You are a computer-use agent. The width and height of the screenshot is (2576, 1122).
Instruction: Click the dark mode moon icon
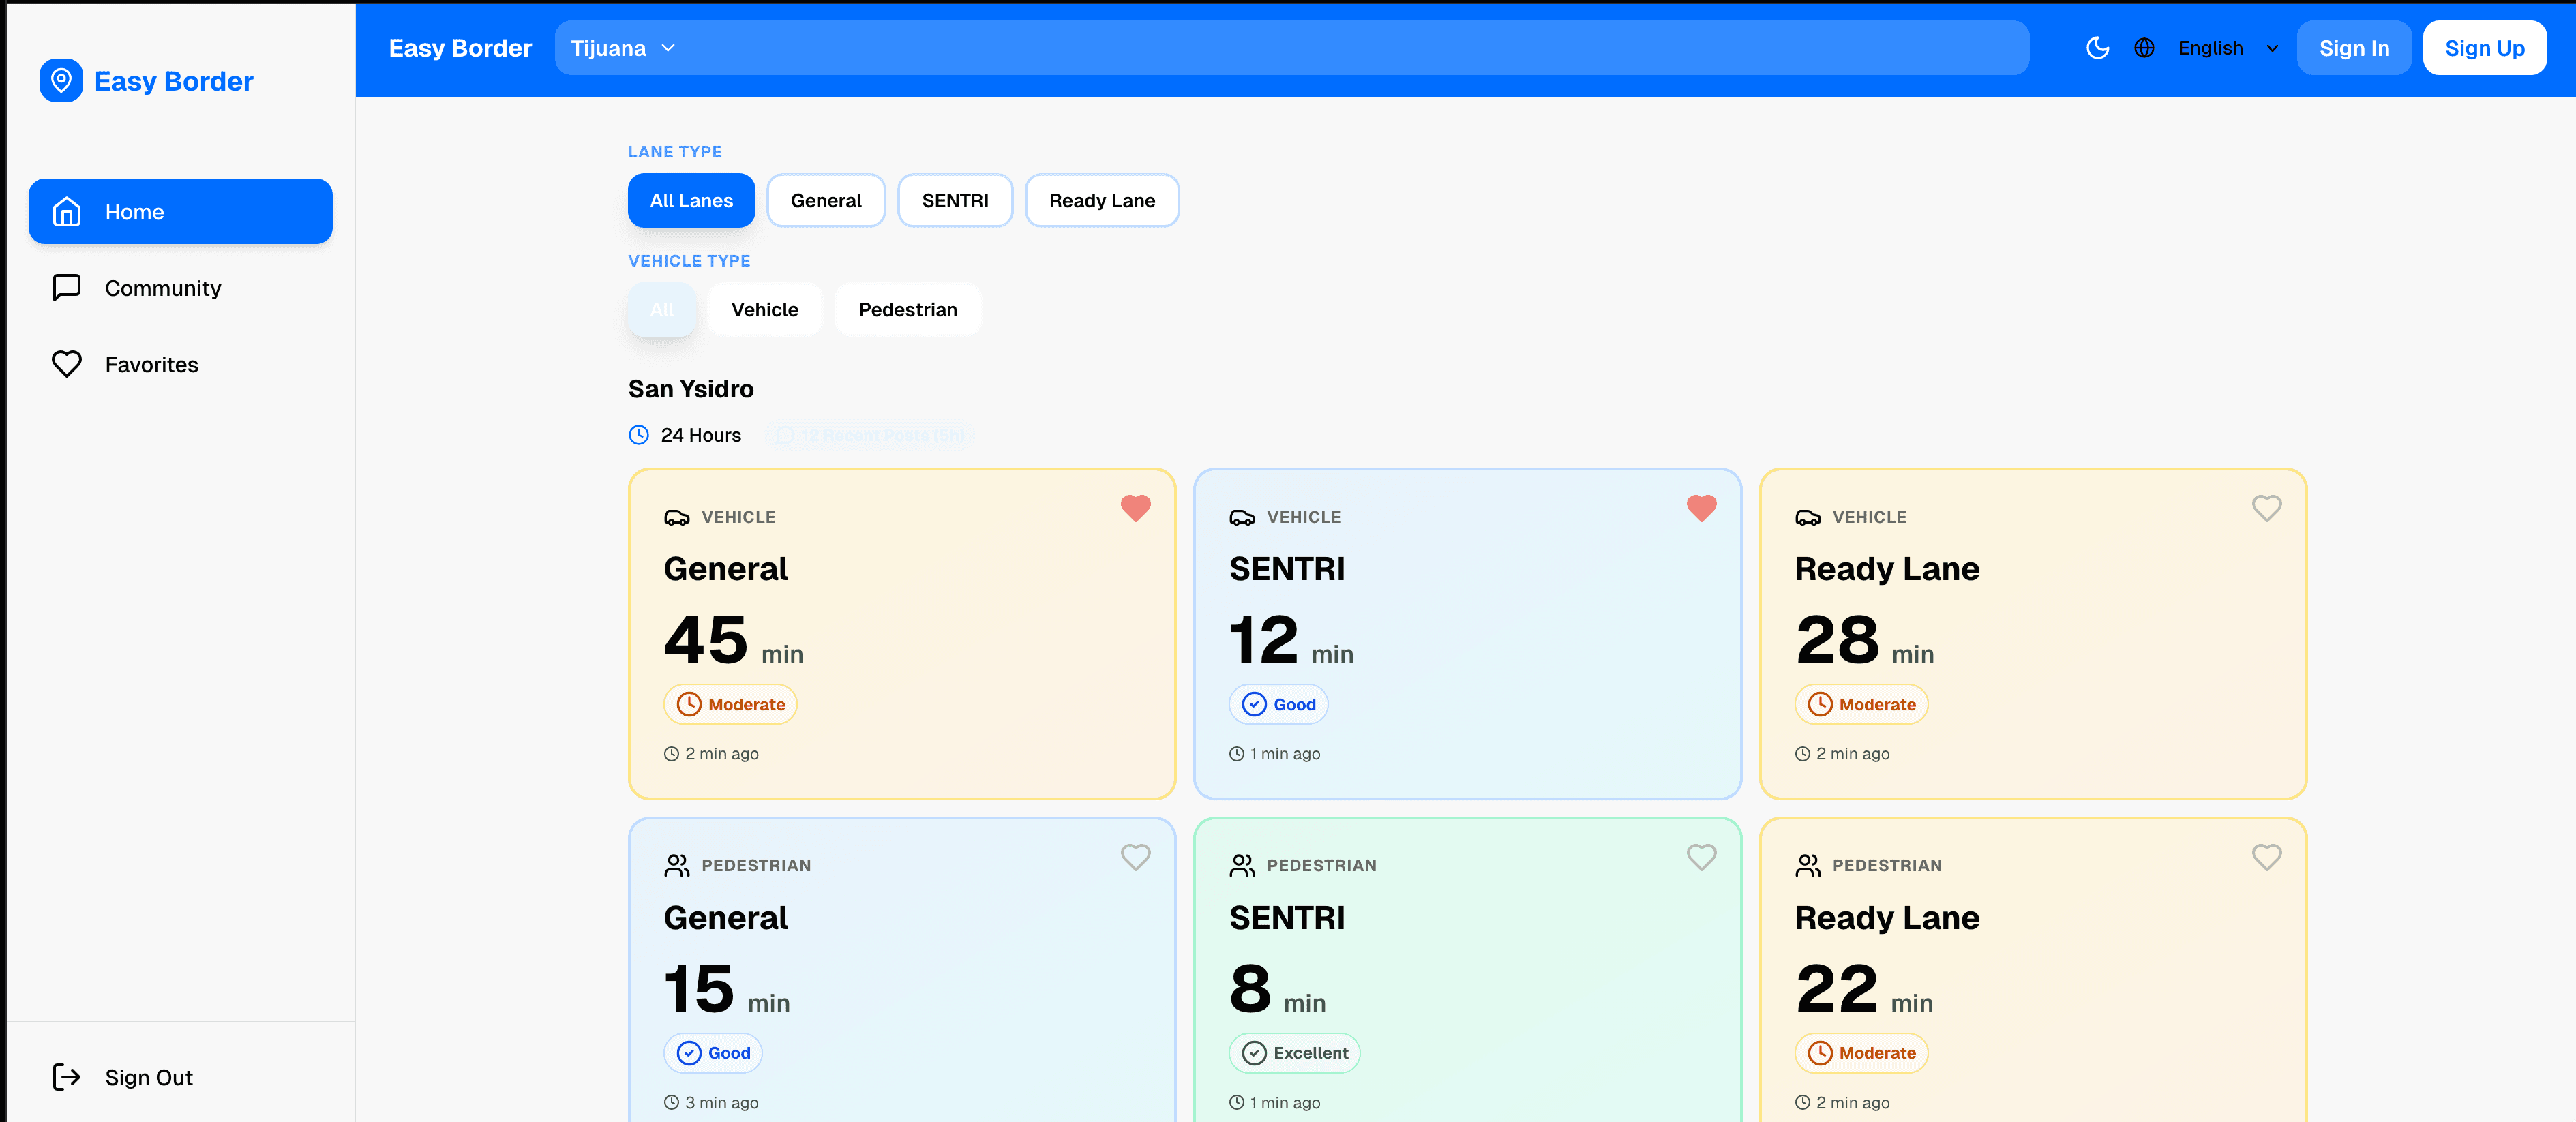2097,47
